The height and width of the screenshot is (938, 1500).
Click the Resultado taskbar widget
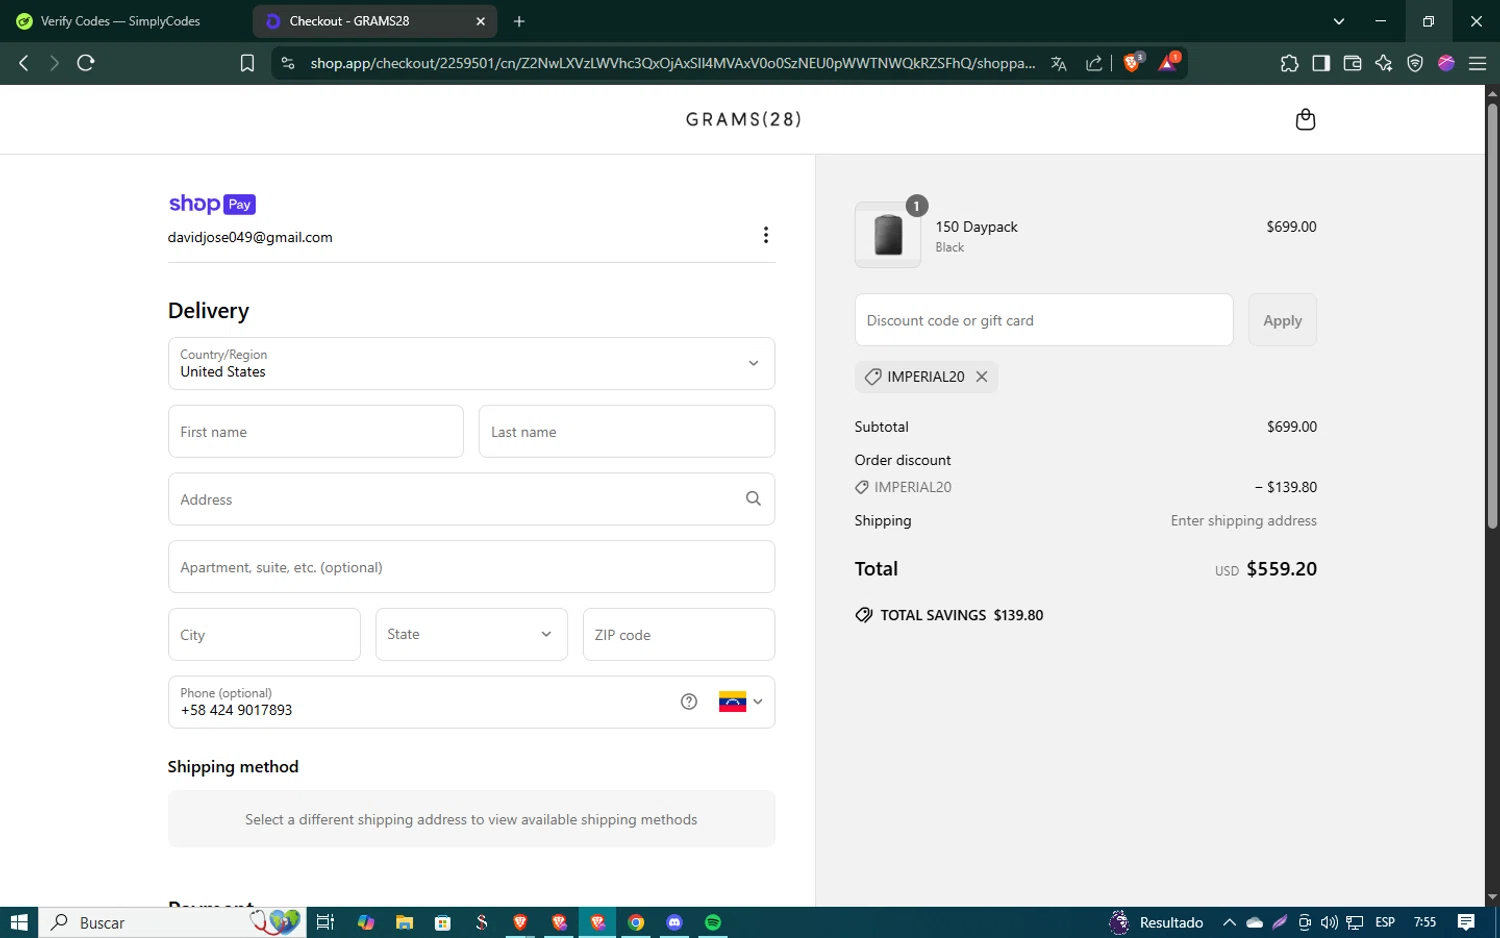1156,922
